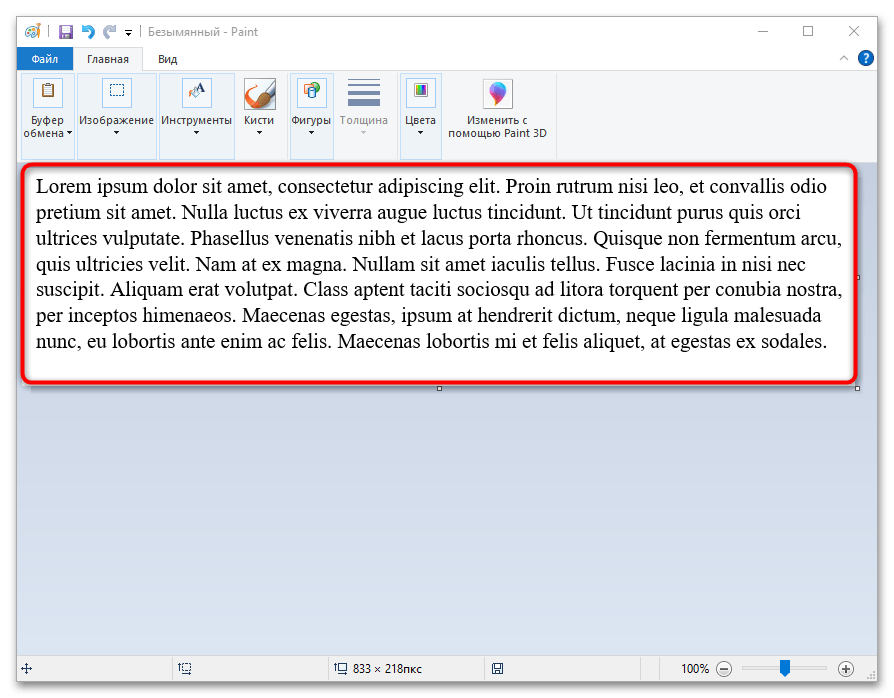The width and height of the screenshot is (894, 698).
Task: Select the Кисти brush icon
Action: click(x=259, y=94)
